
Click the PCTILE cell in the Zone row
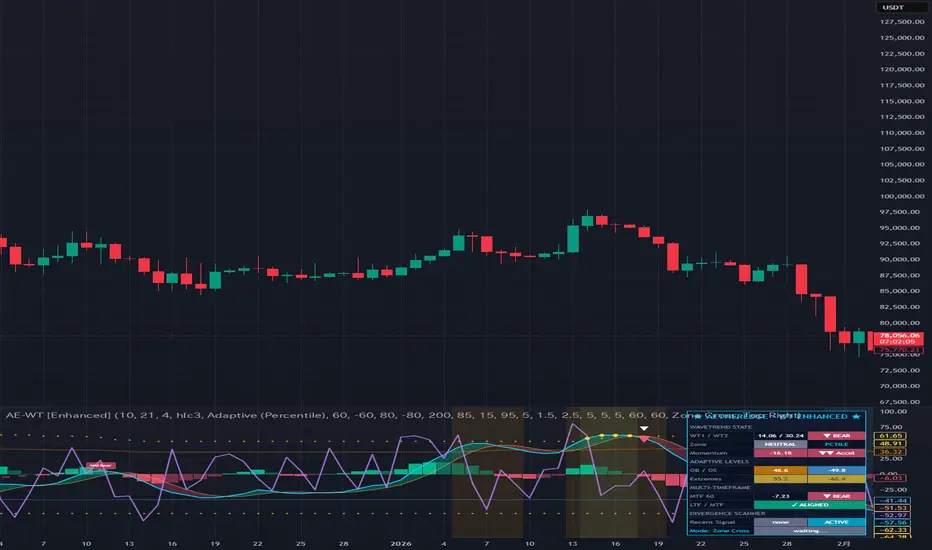[x=836, y=444]
